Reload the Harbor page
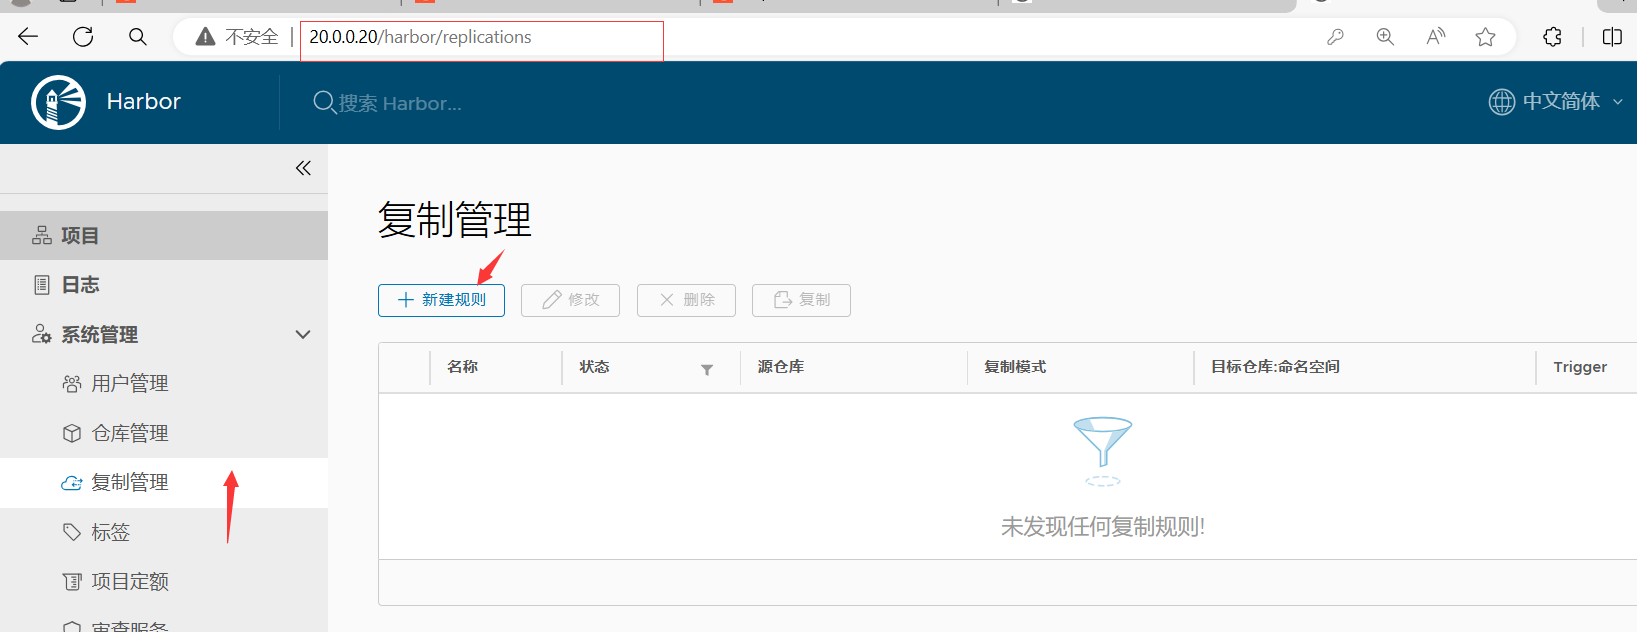This screenshot has height=632, width=1637. click(83, 37)
